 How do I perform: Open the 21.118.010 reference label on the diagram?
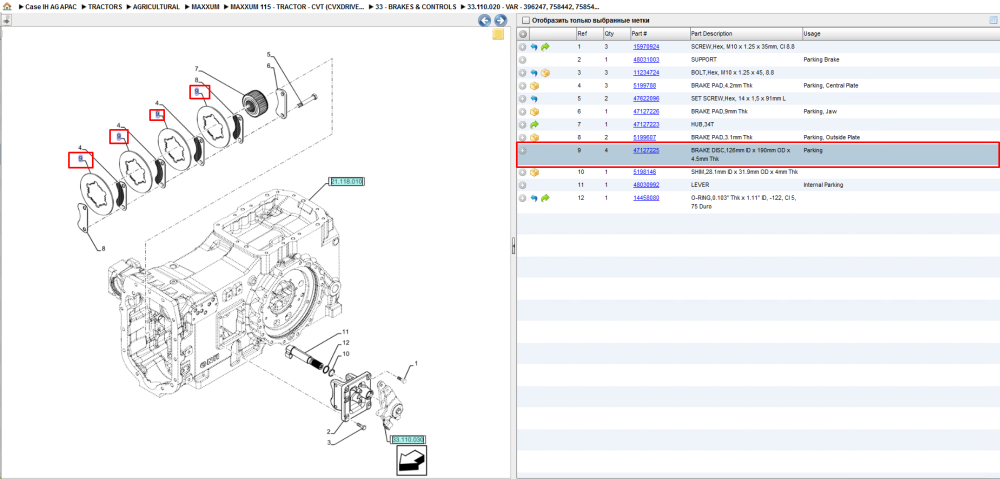pyautogui.click(x=346, y=182)
